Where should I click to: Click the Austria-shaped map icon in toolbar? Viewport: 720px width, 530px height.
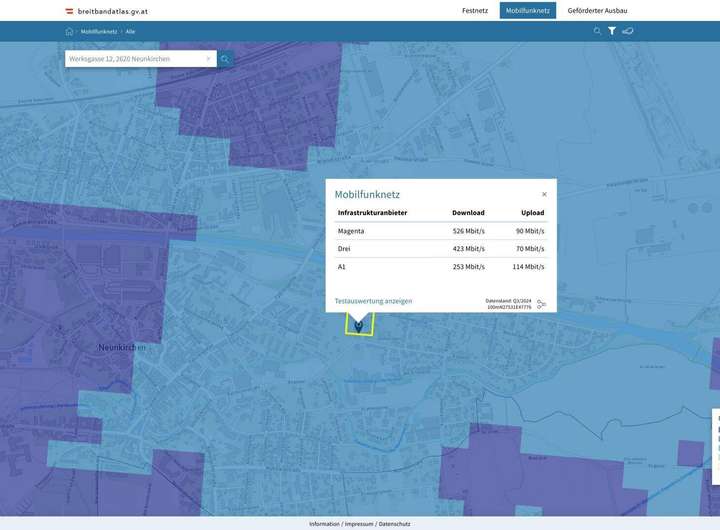point(628,31)
